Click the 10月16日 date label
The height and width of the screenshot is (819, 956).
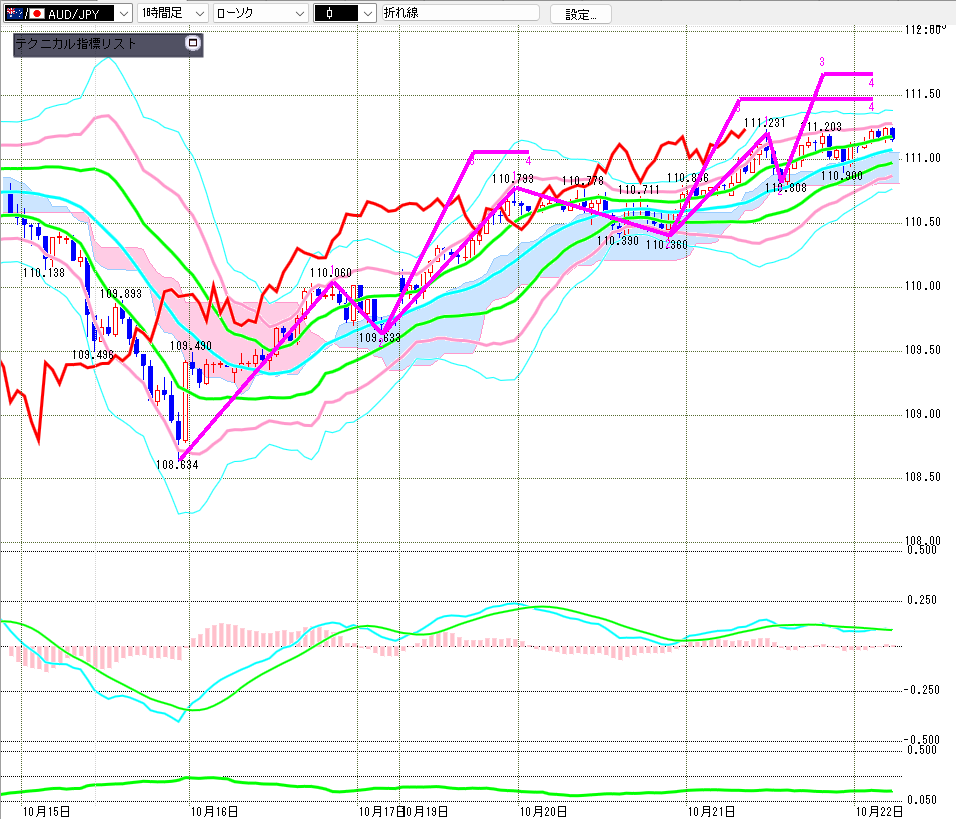tap(215, 812)
